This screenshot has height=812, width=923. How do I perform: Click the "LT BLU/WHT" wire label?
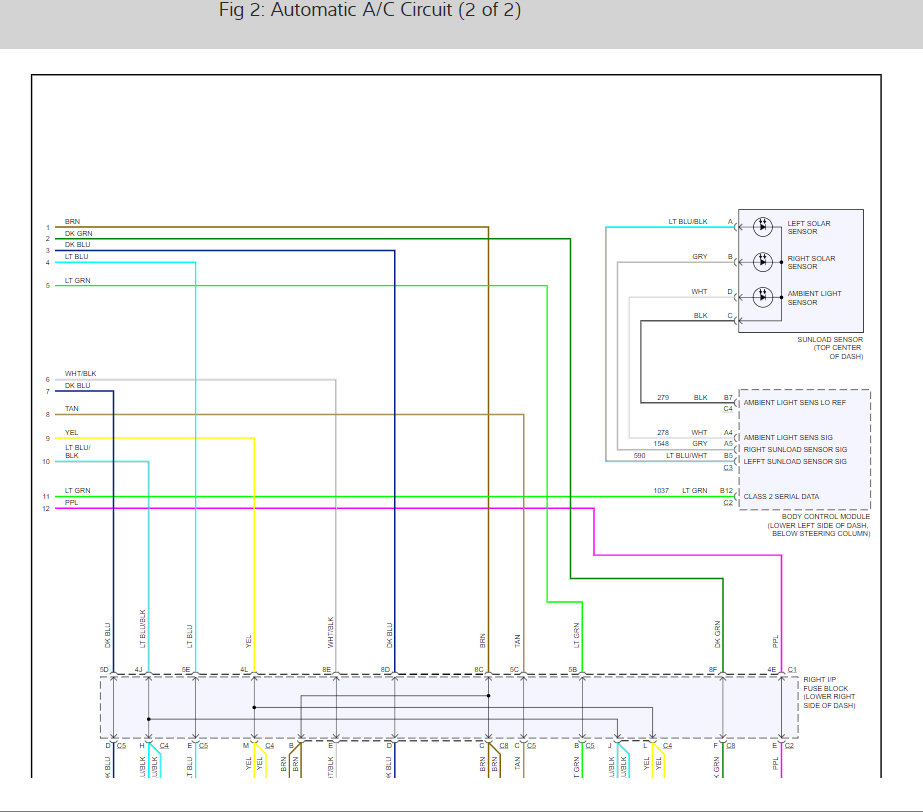[x=686, y=456]
